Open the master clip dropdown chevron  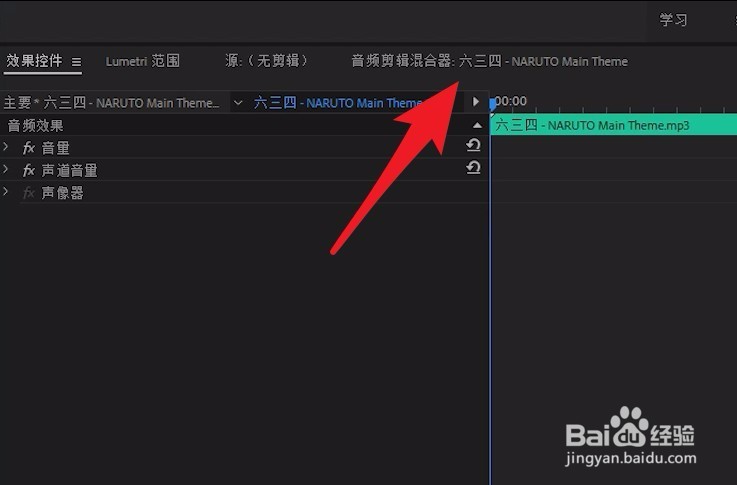[238, 102]
